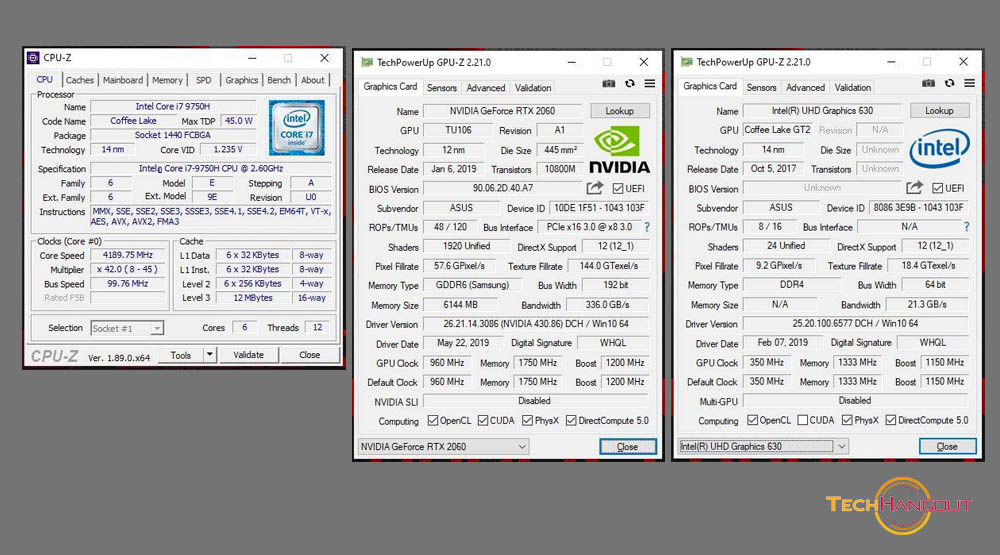Open the NVIDIA GeForce RTX 2060 GPU selector

tap(444, 447)
